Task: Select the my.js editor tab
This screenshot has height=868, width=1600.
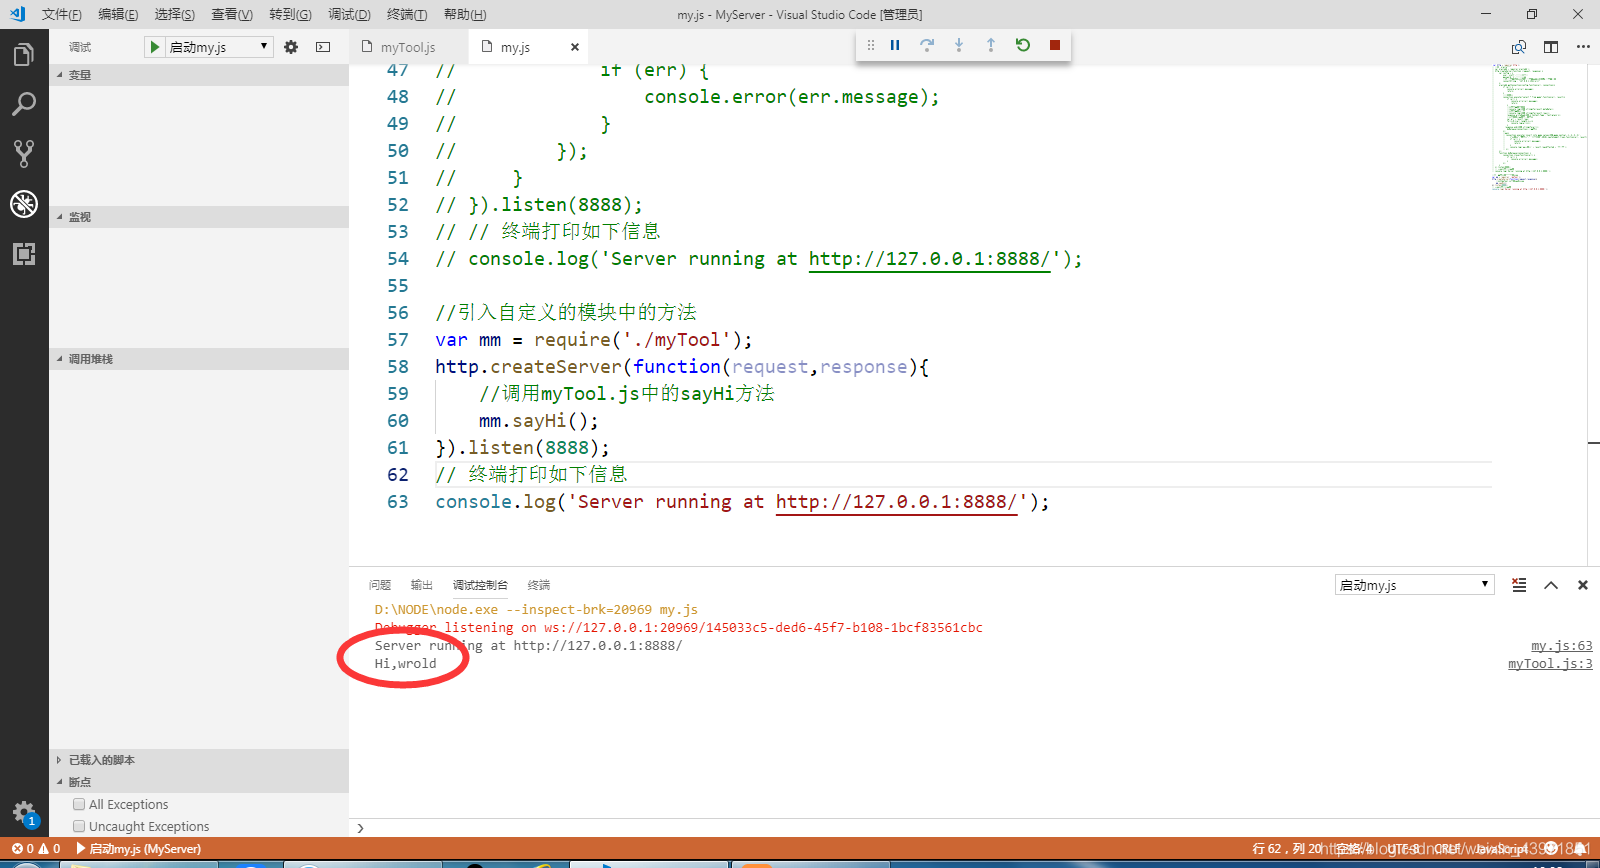Action: 515,47
